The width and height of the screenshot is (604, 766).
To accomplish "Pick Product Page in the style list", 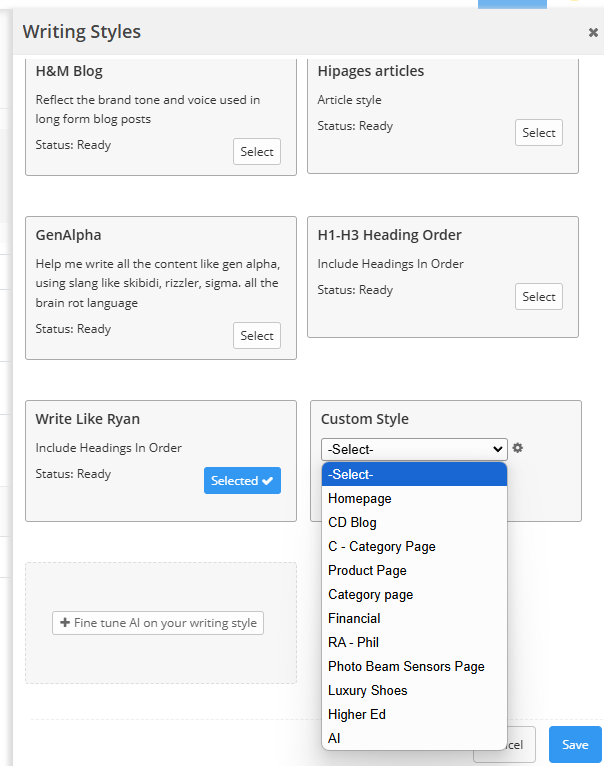I will click(x=367, y=570).
